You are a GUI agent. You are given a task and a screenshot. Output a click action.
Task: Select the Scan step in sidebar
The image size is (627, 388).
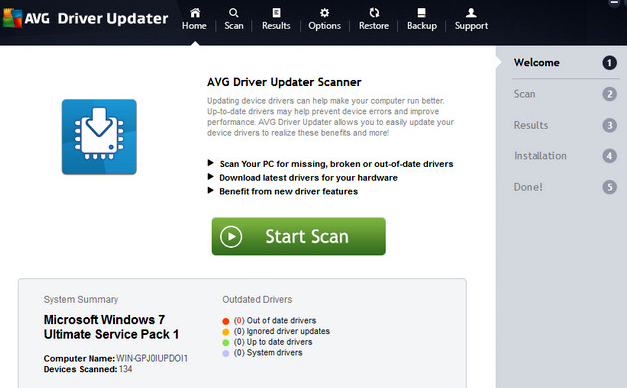[524, 94]
